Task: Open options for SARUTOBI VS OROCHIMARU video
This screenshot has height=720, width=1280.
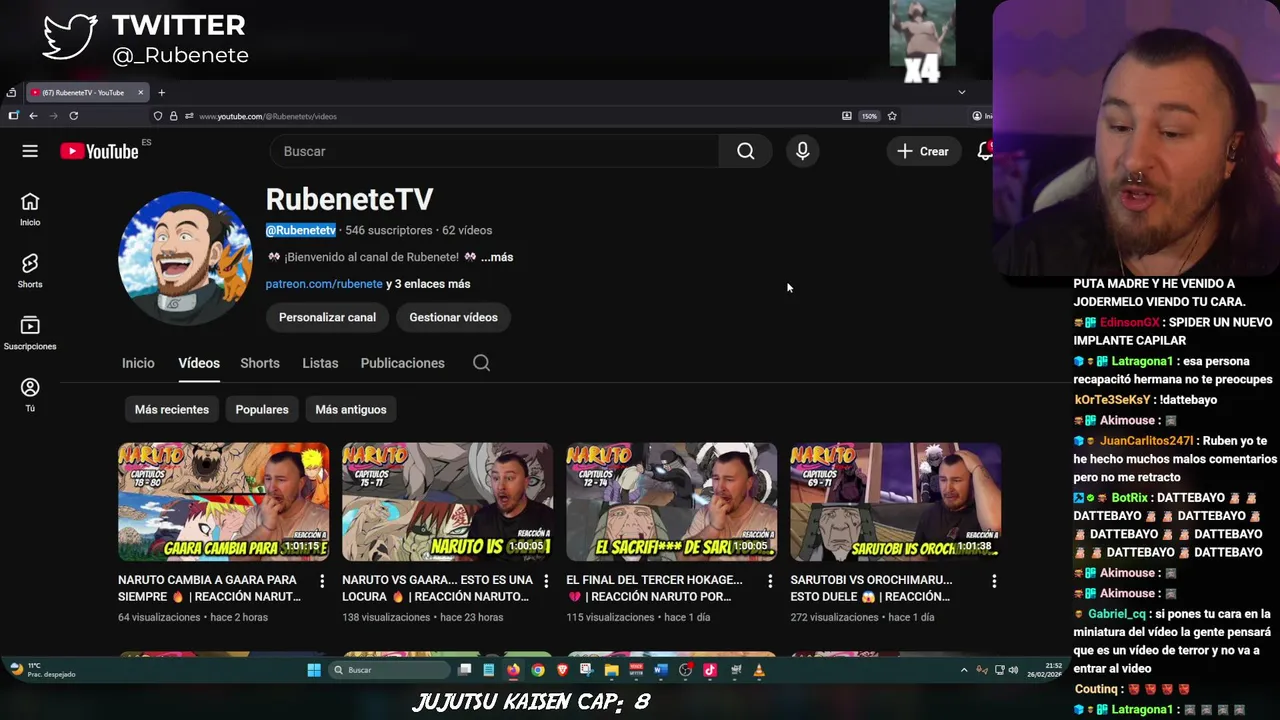Action: pyautogui.click(x=994, y=581)
